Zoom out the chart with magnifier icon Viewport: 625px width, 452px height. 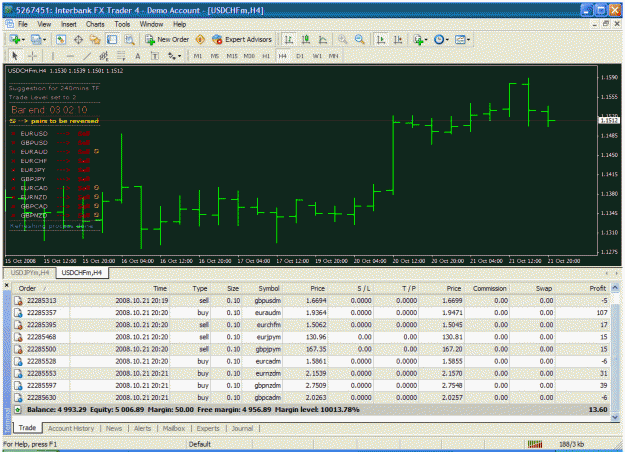click(x=360, y=39)
